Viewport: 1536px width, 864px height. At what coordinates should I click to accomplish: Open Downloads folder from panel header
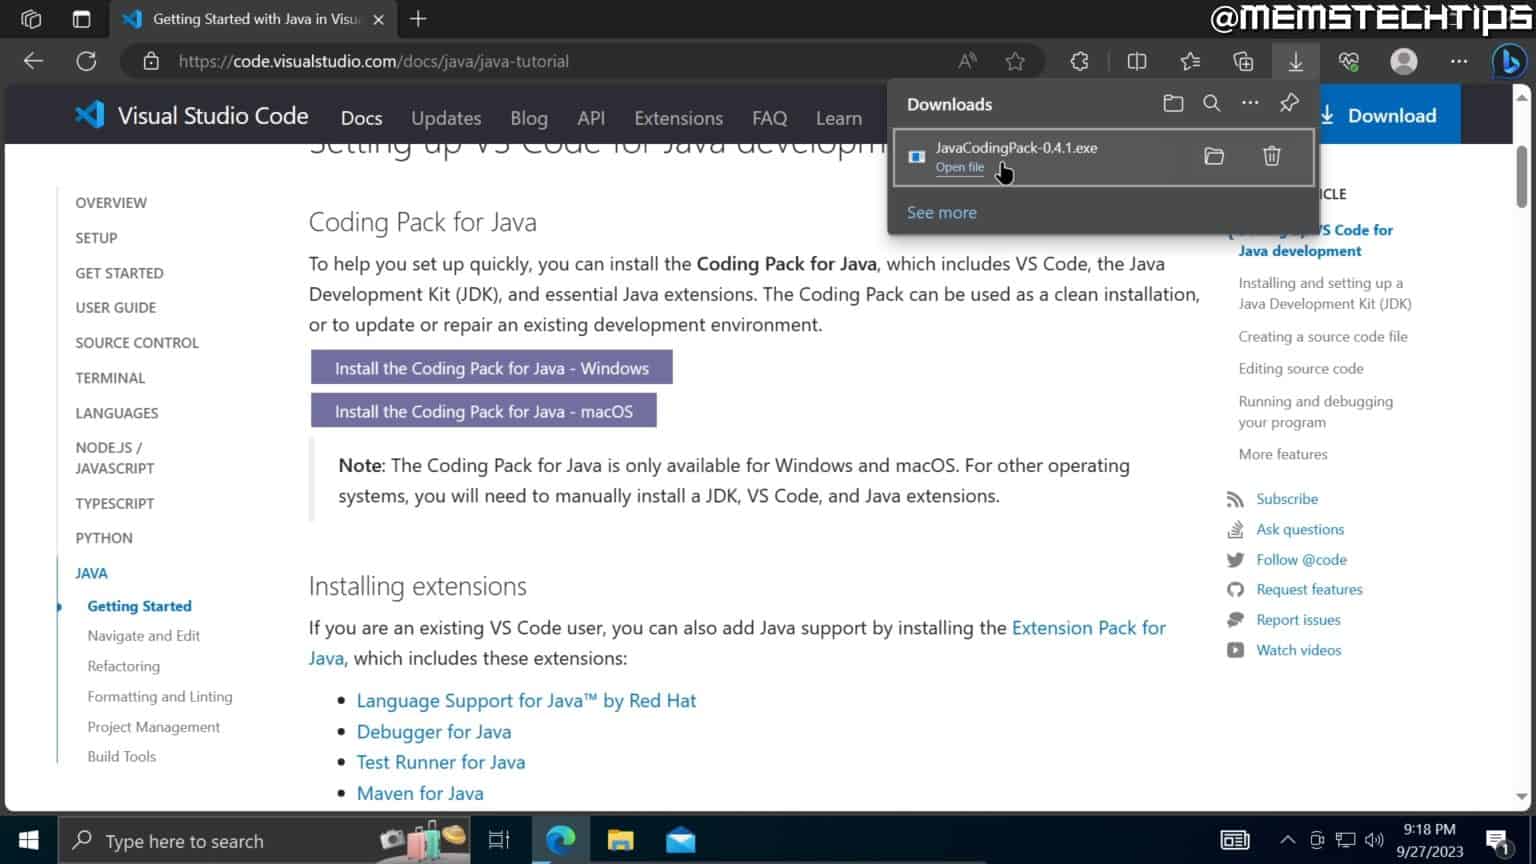(1173, 103)
